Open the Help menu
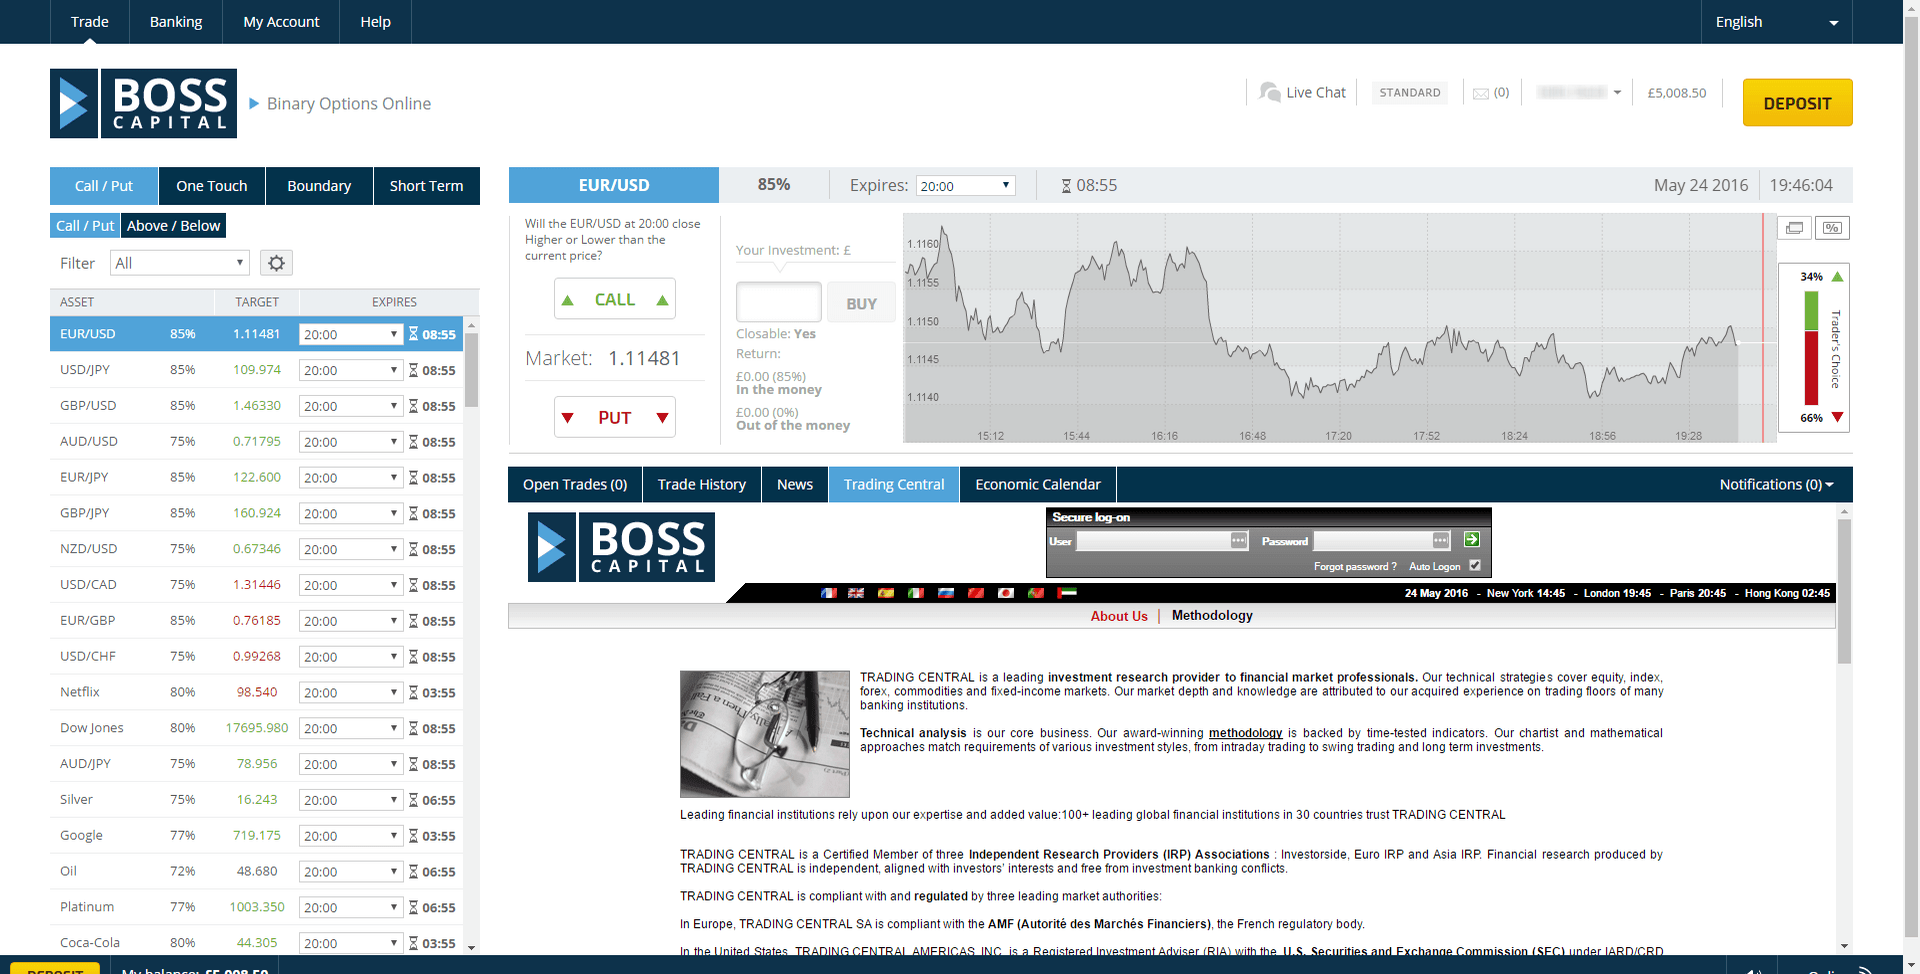The width and height of the screenshot is (1920, 974). click(x=375, y=22)
